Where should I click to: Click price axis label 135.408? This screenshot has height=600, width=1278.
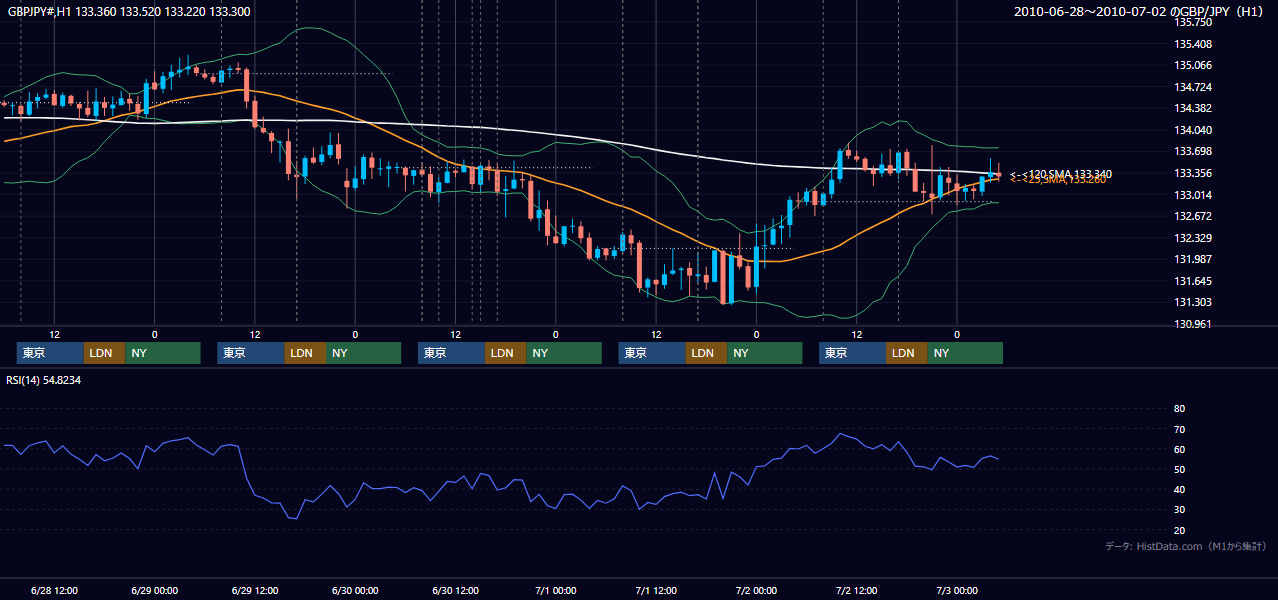(1193, 44)
